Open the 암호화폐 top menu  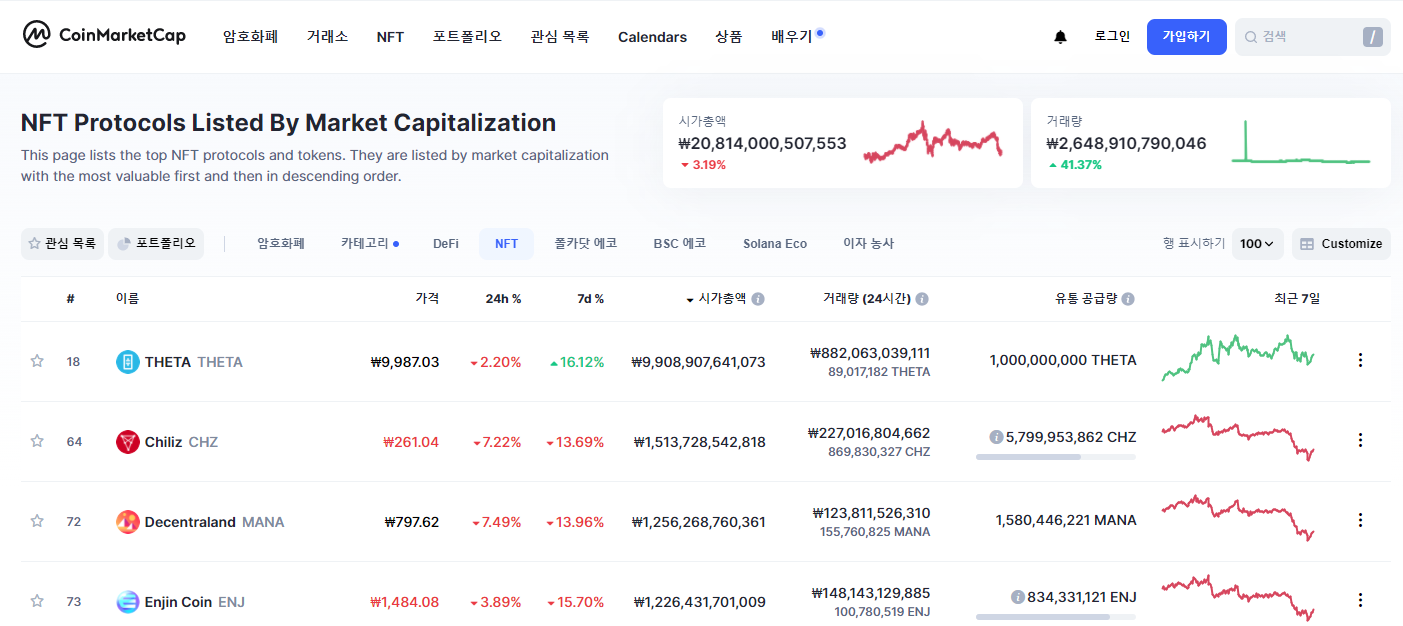pyautogui.click(x=250, y=37)
